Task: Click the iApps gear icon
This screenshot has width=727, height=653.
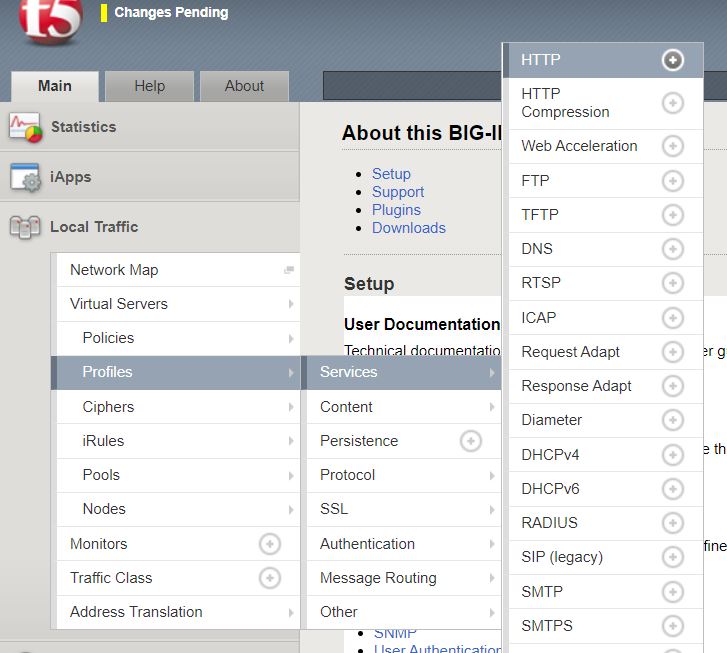Action: pos(25,177)
